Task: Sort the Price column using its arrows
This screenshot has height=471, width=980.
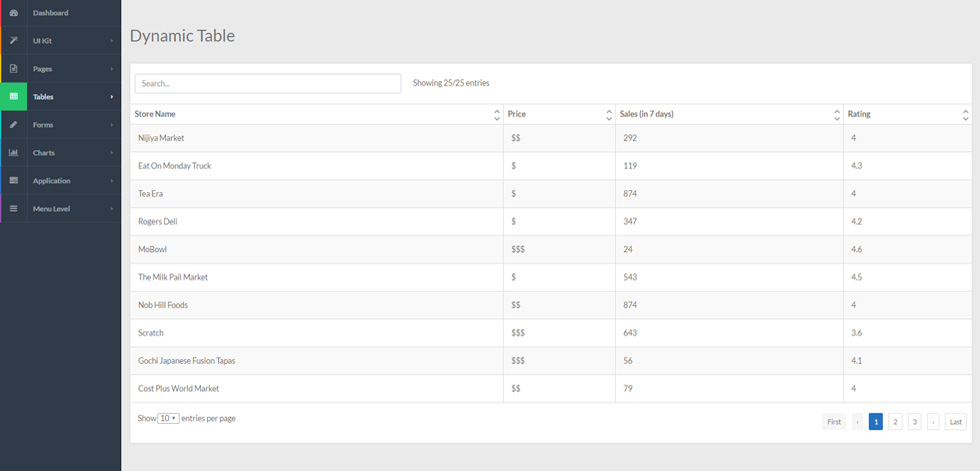Action: tap(609, 114)
